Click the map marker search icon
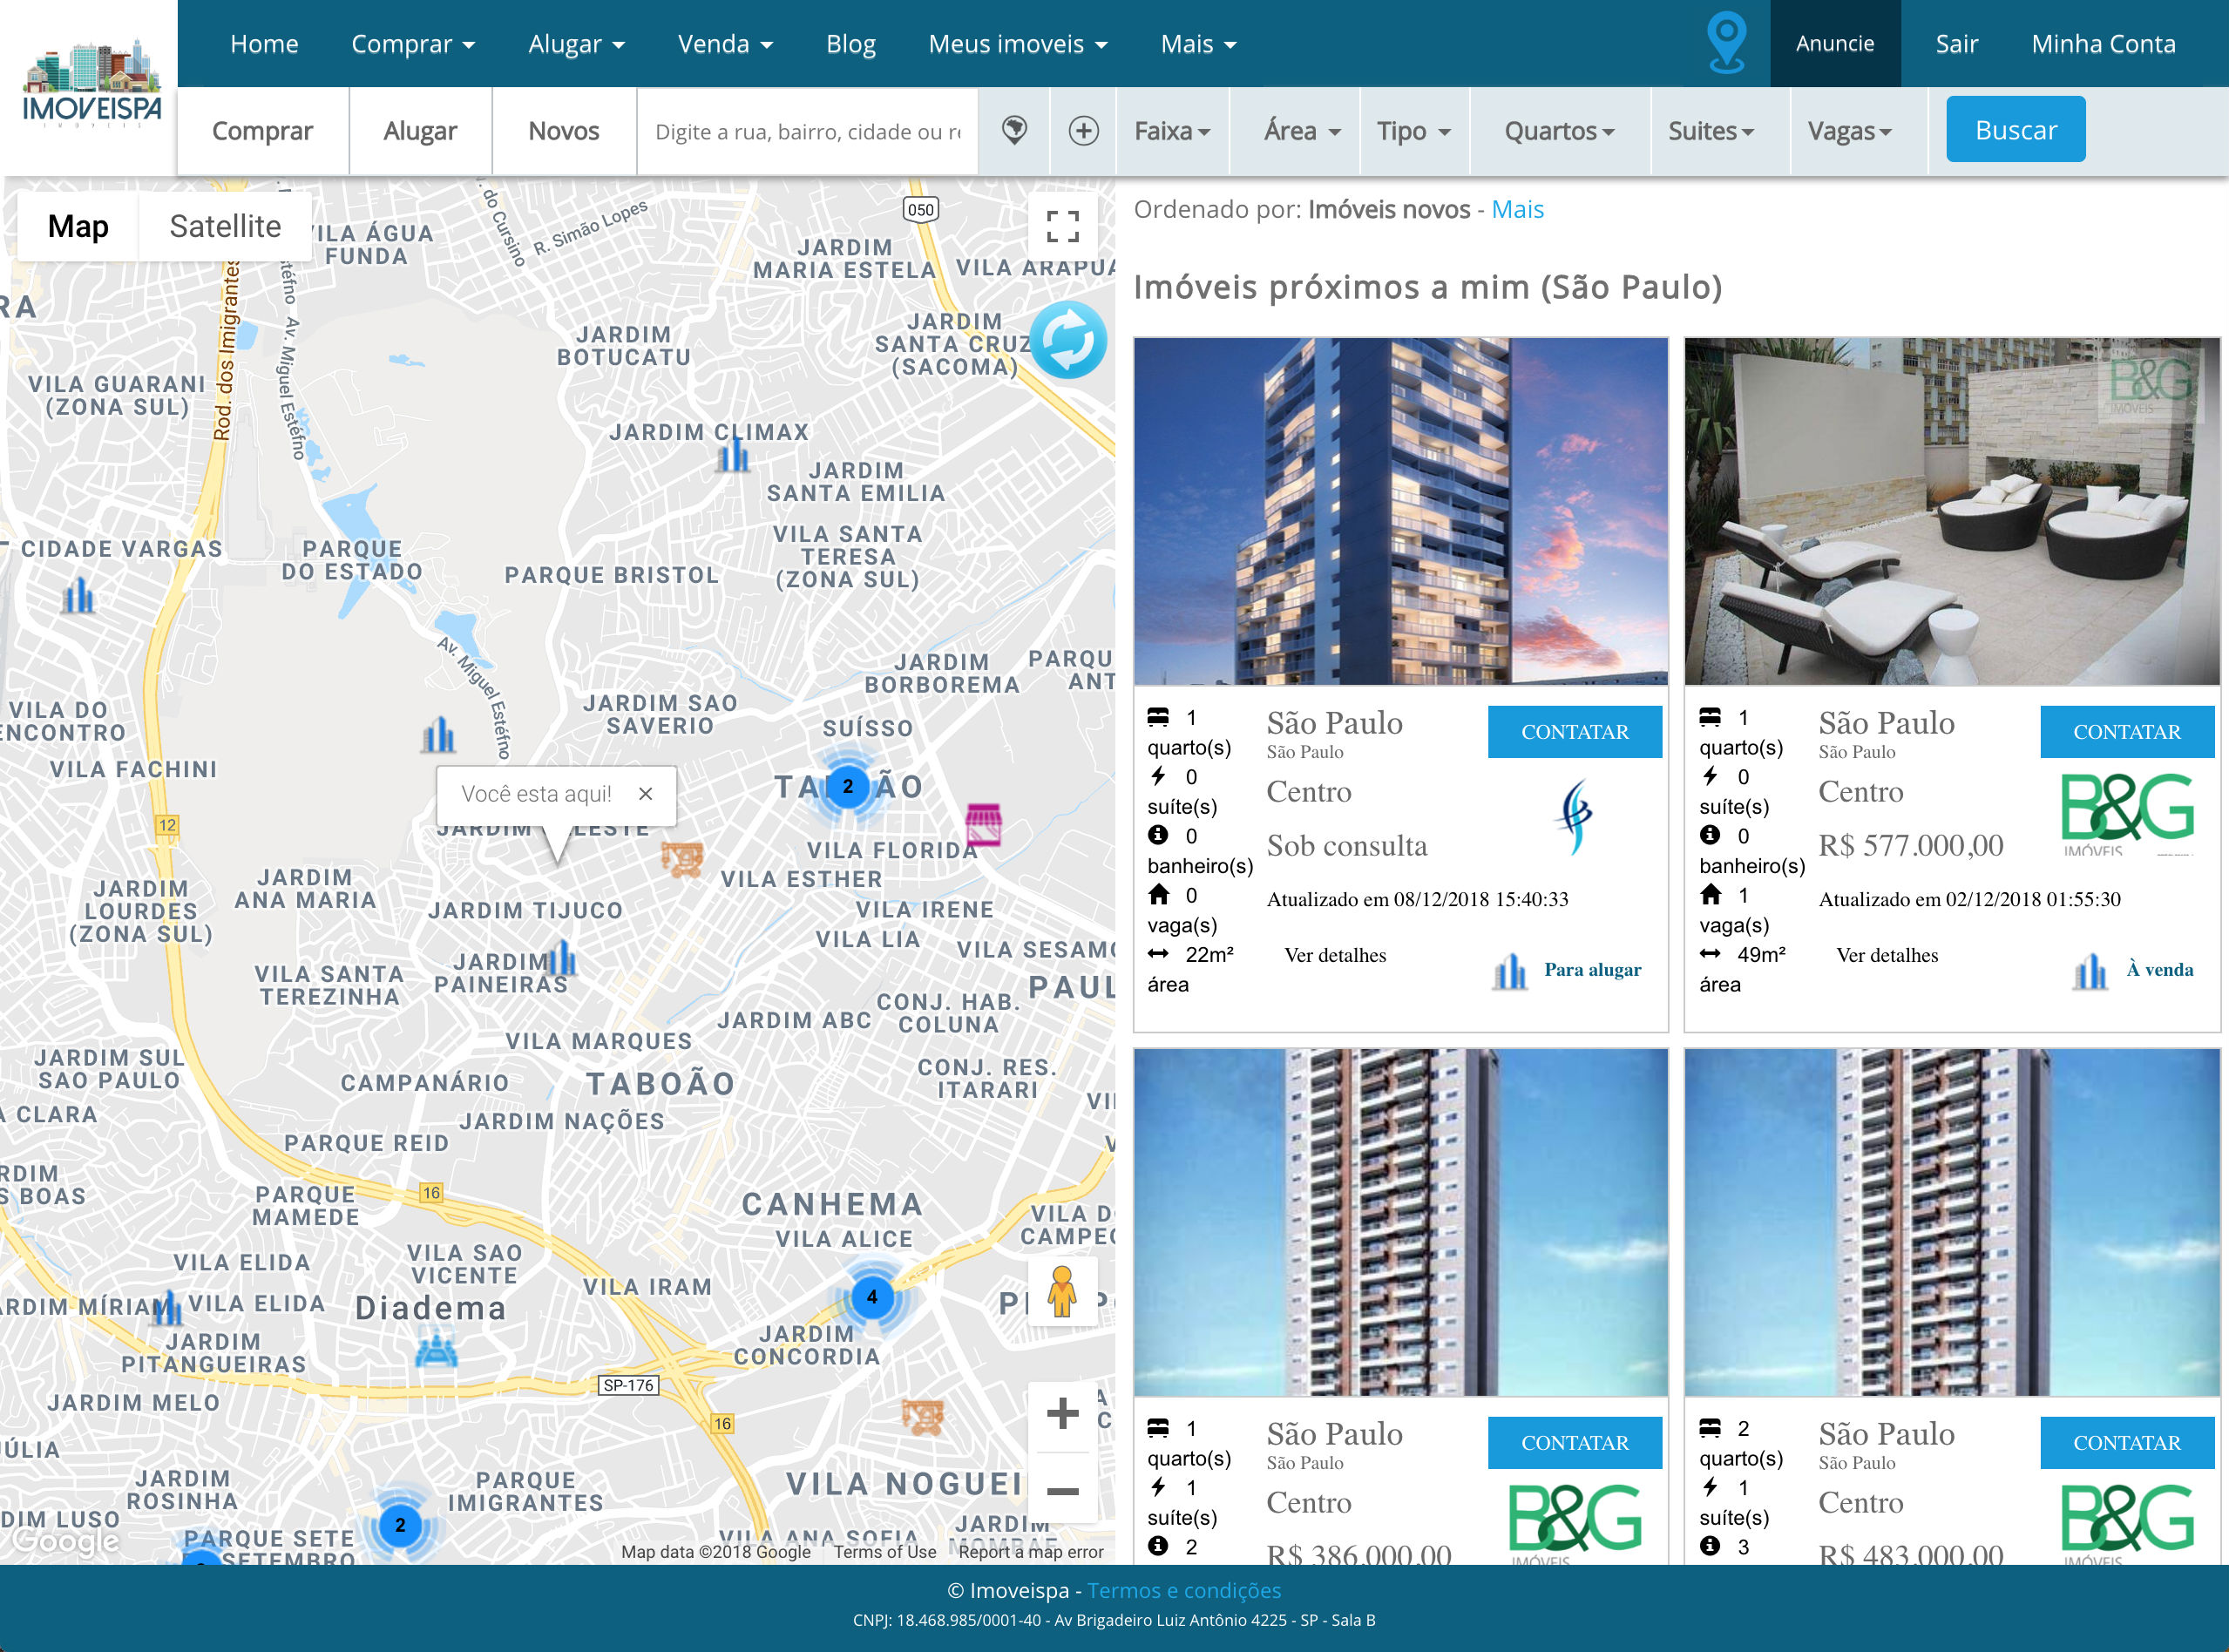This screenshot has height=1652, width=2229. (x=1014, y=130)
